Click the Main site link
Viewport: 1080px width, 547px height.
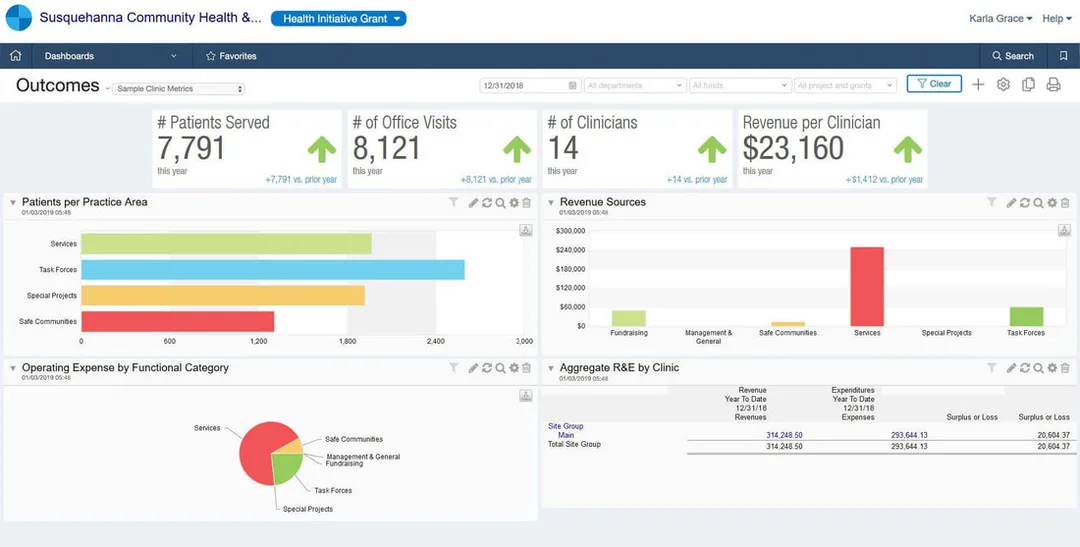[566, 435]
